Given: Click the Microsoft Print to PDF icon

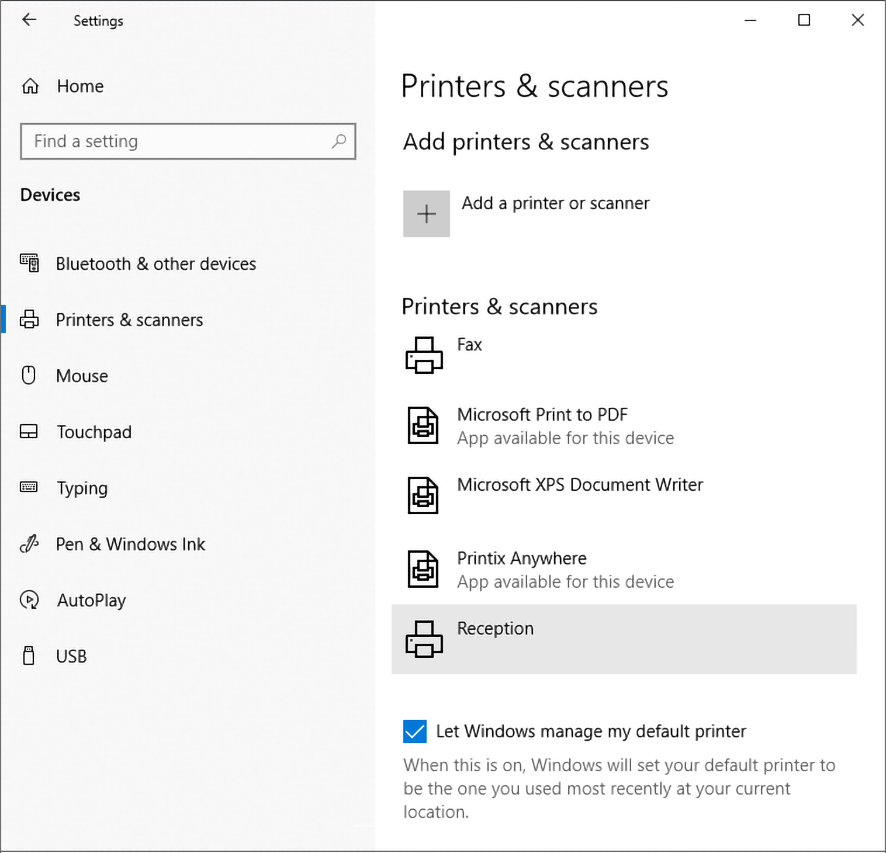Looking at the screenshot, I should point(422,425).
